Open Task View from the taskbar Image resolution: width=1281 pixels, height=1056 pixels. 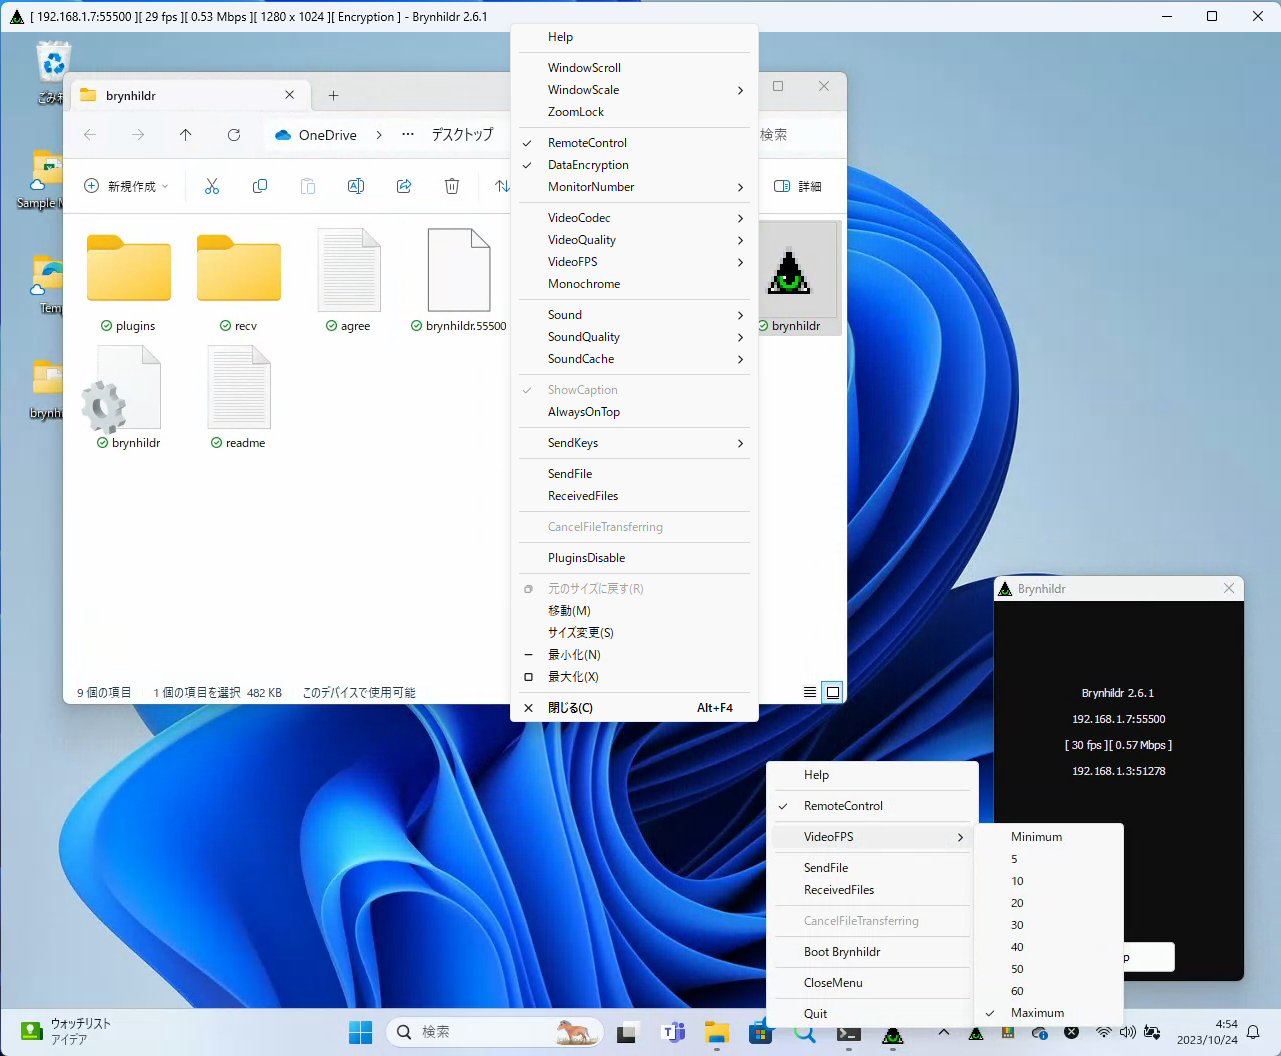point(627,1032)
